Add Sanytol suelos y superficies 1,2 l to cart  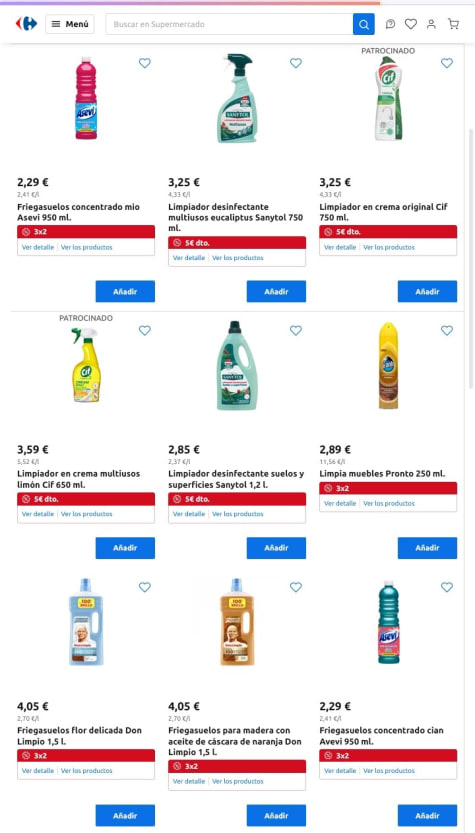pos(276,548)
